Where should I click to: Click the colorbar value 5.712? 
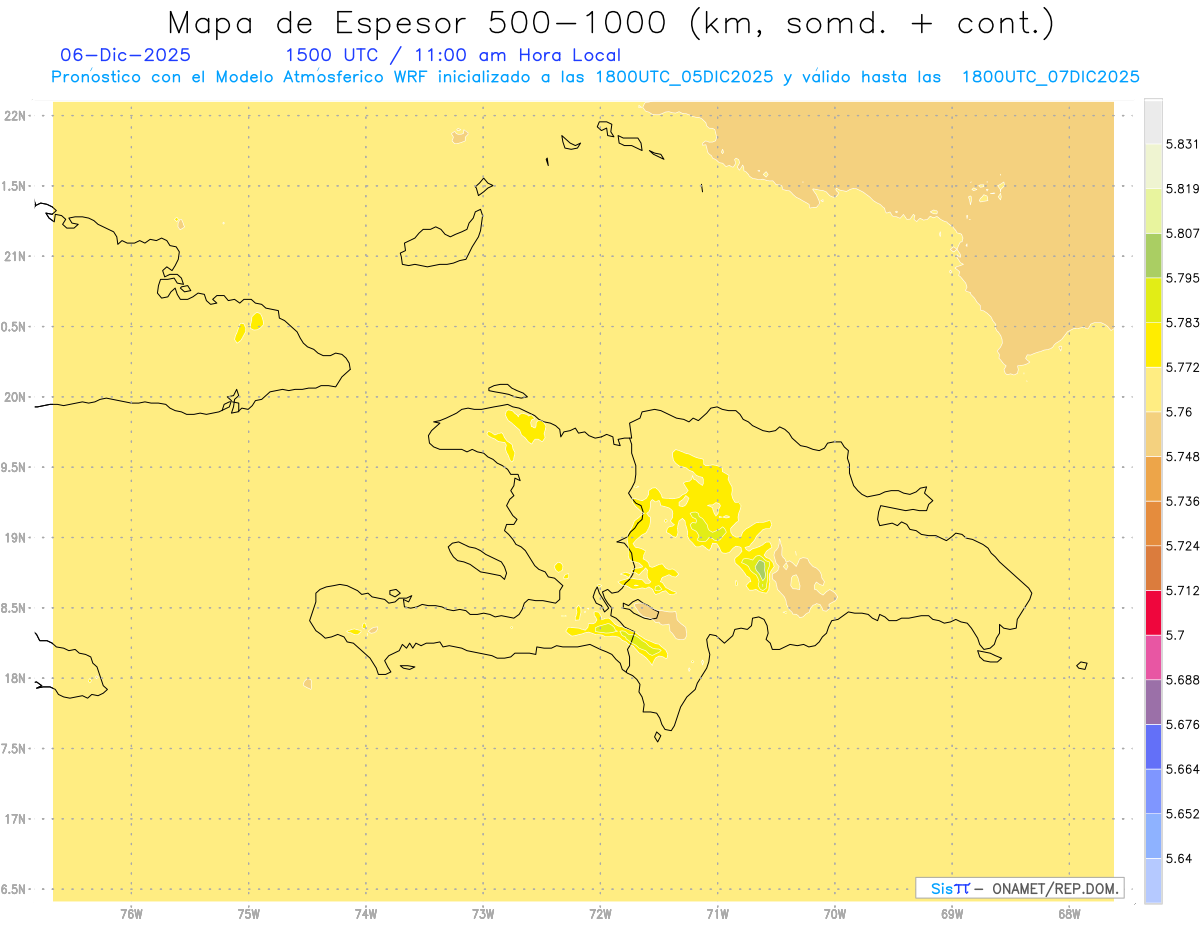tap(1183, 590)
